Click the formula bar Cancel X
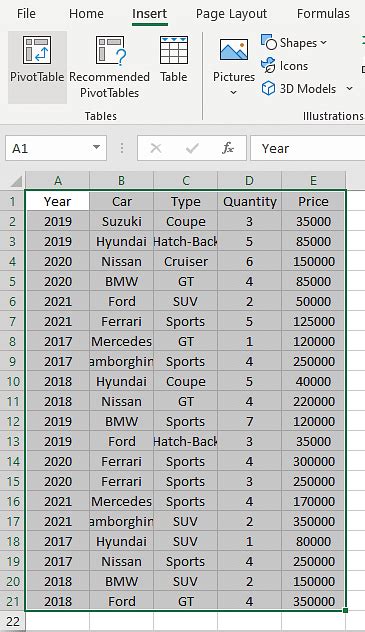Screen dimensions: 365x632 tap(156, 148)
